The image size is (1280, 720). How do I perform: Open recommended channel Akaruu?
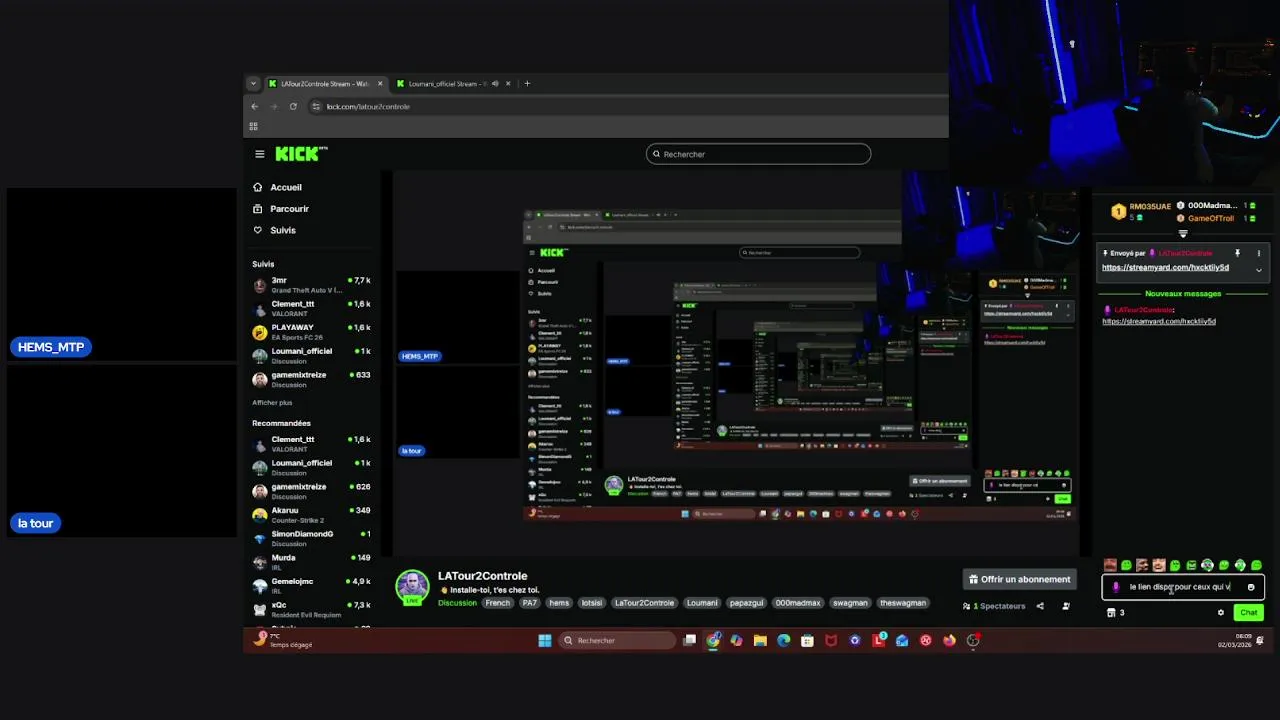tap(312, 514)
